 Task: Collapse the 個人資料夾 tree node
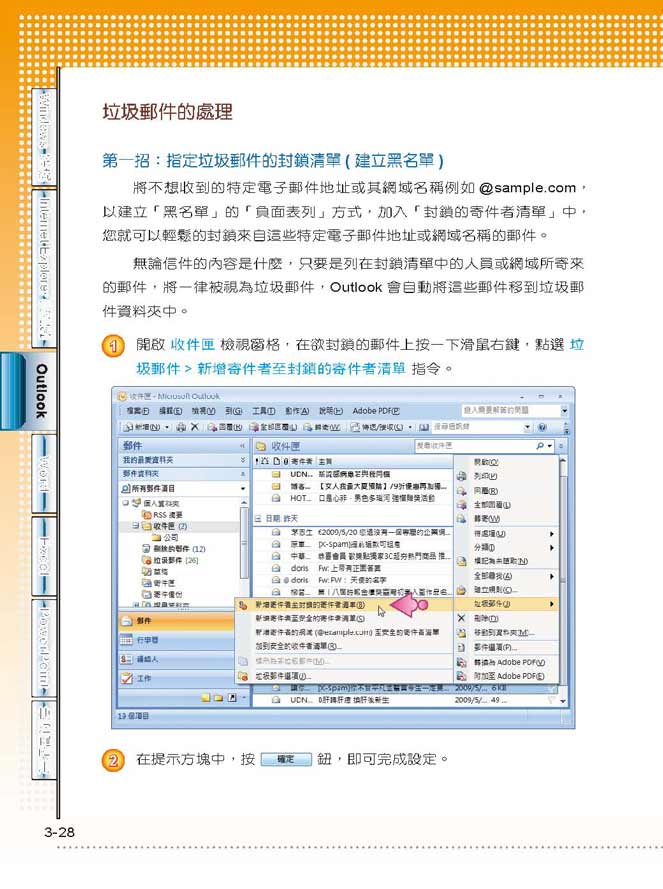tap(125, 503)
